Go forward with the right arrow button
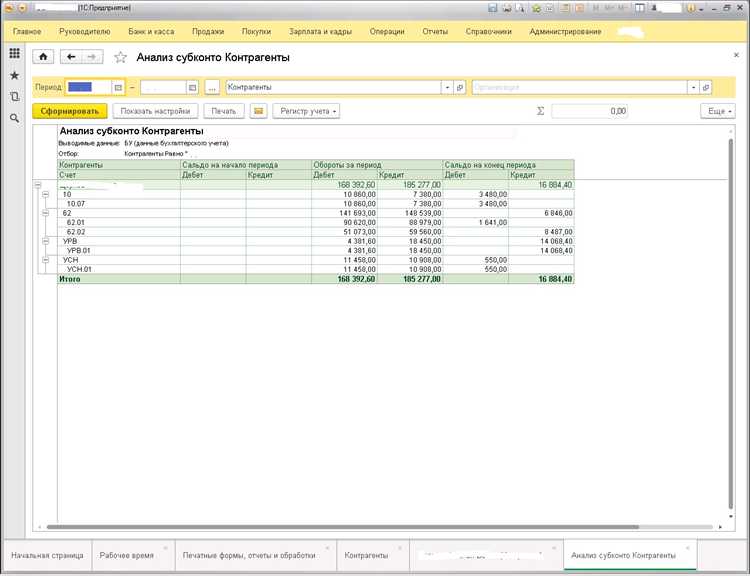750x576 pixels. point(91,57)
